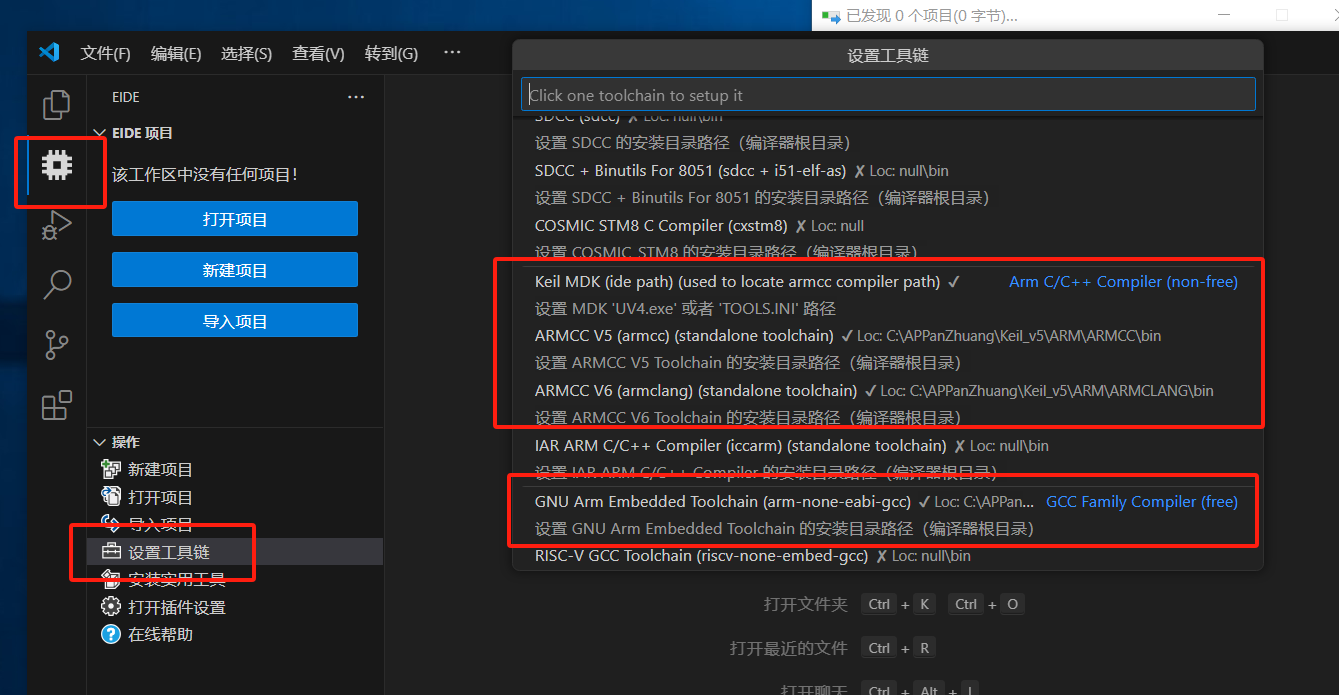Open the 文件(F) menu

coord(105,53)
